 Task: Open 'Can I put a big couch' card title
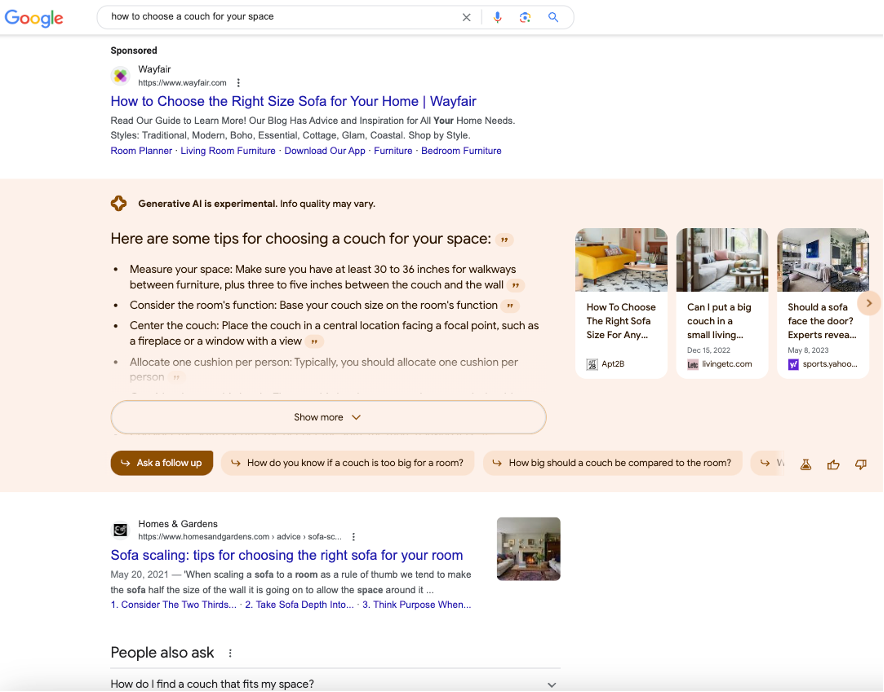pos(719,321)
